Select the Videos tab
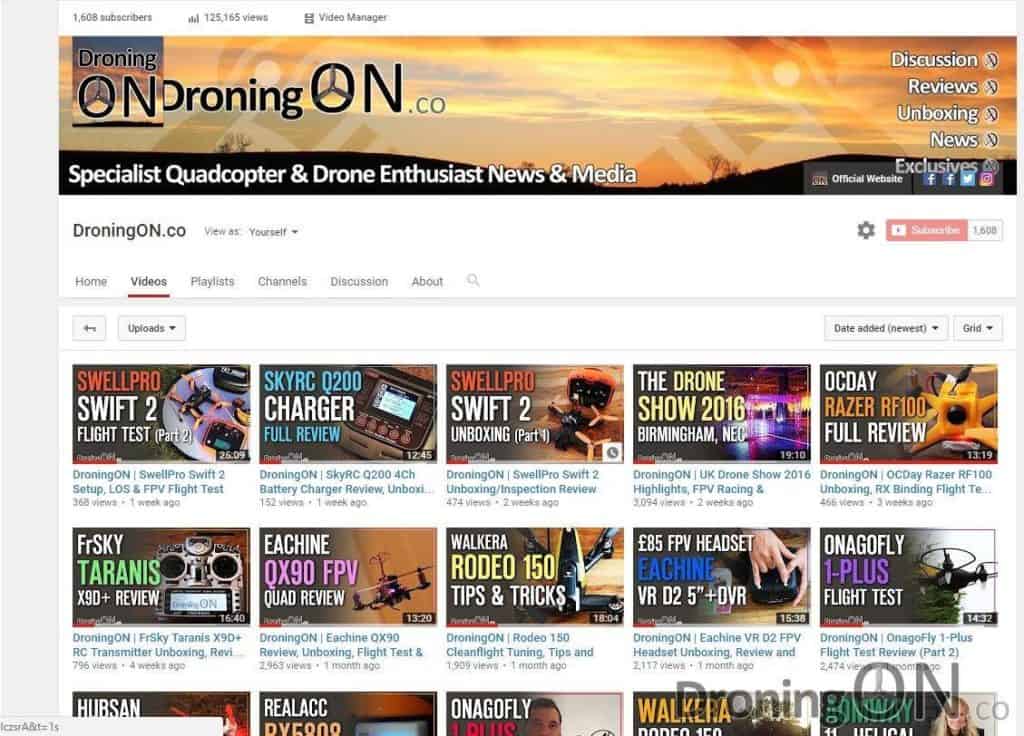 [x=148, y=281]
